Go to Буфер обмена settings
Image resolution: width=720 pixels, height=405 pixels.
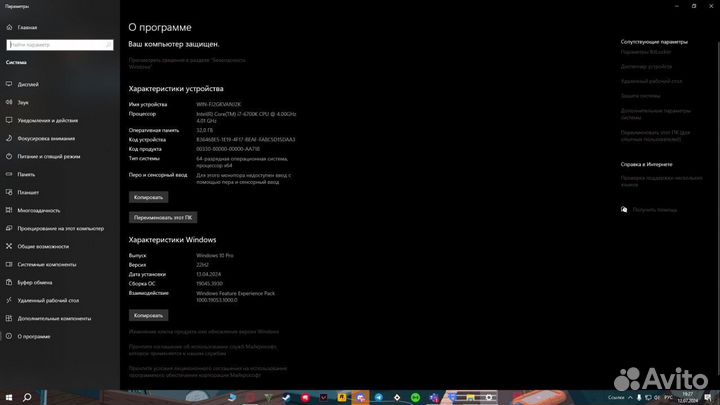click(x=34, y=282)
